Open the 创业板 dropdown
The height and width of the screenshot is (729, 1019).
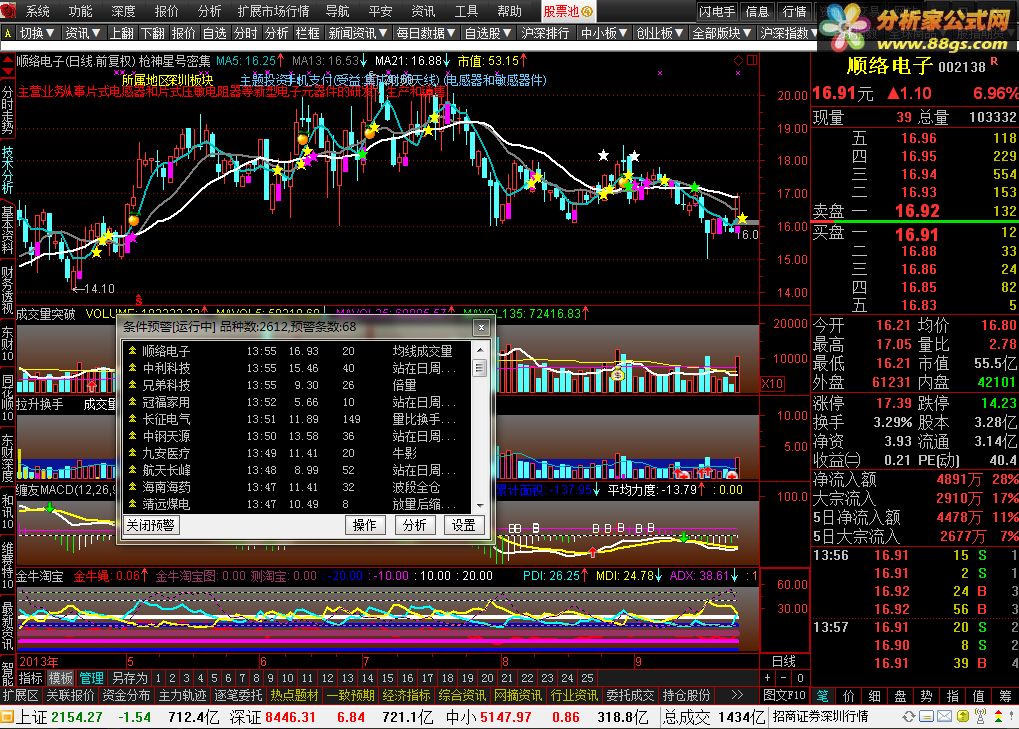point(660,32)
